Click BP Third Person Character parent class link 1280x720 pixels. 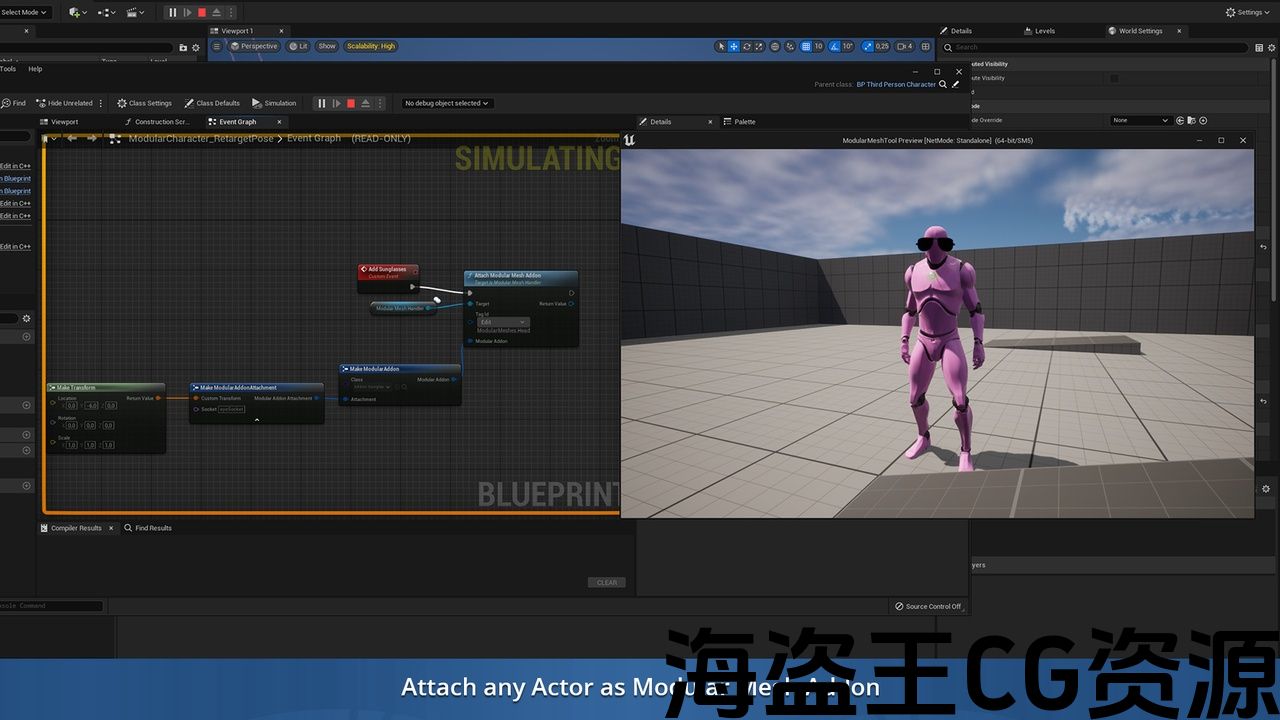[896, 85]
